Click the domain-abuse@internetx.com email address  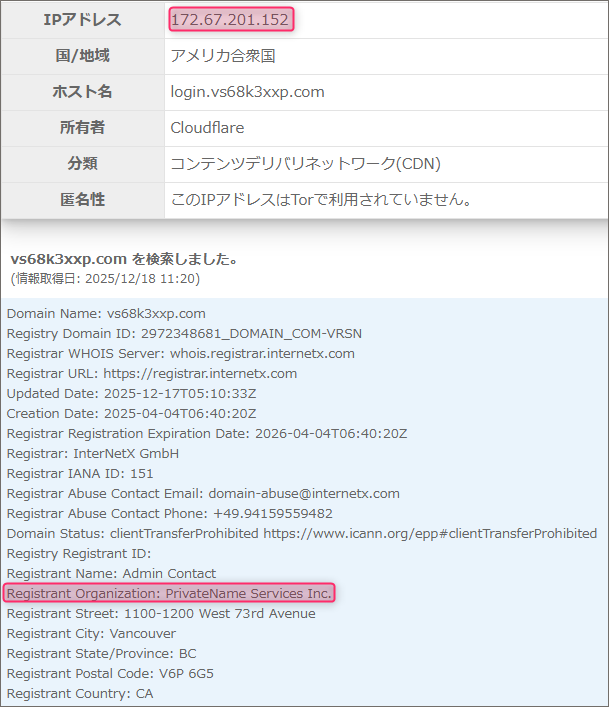pos(303,493)
